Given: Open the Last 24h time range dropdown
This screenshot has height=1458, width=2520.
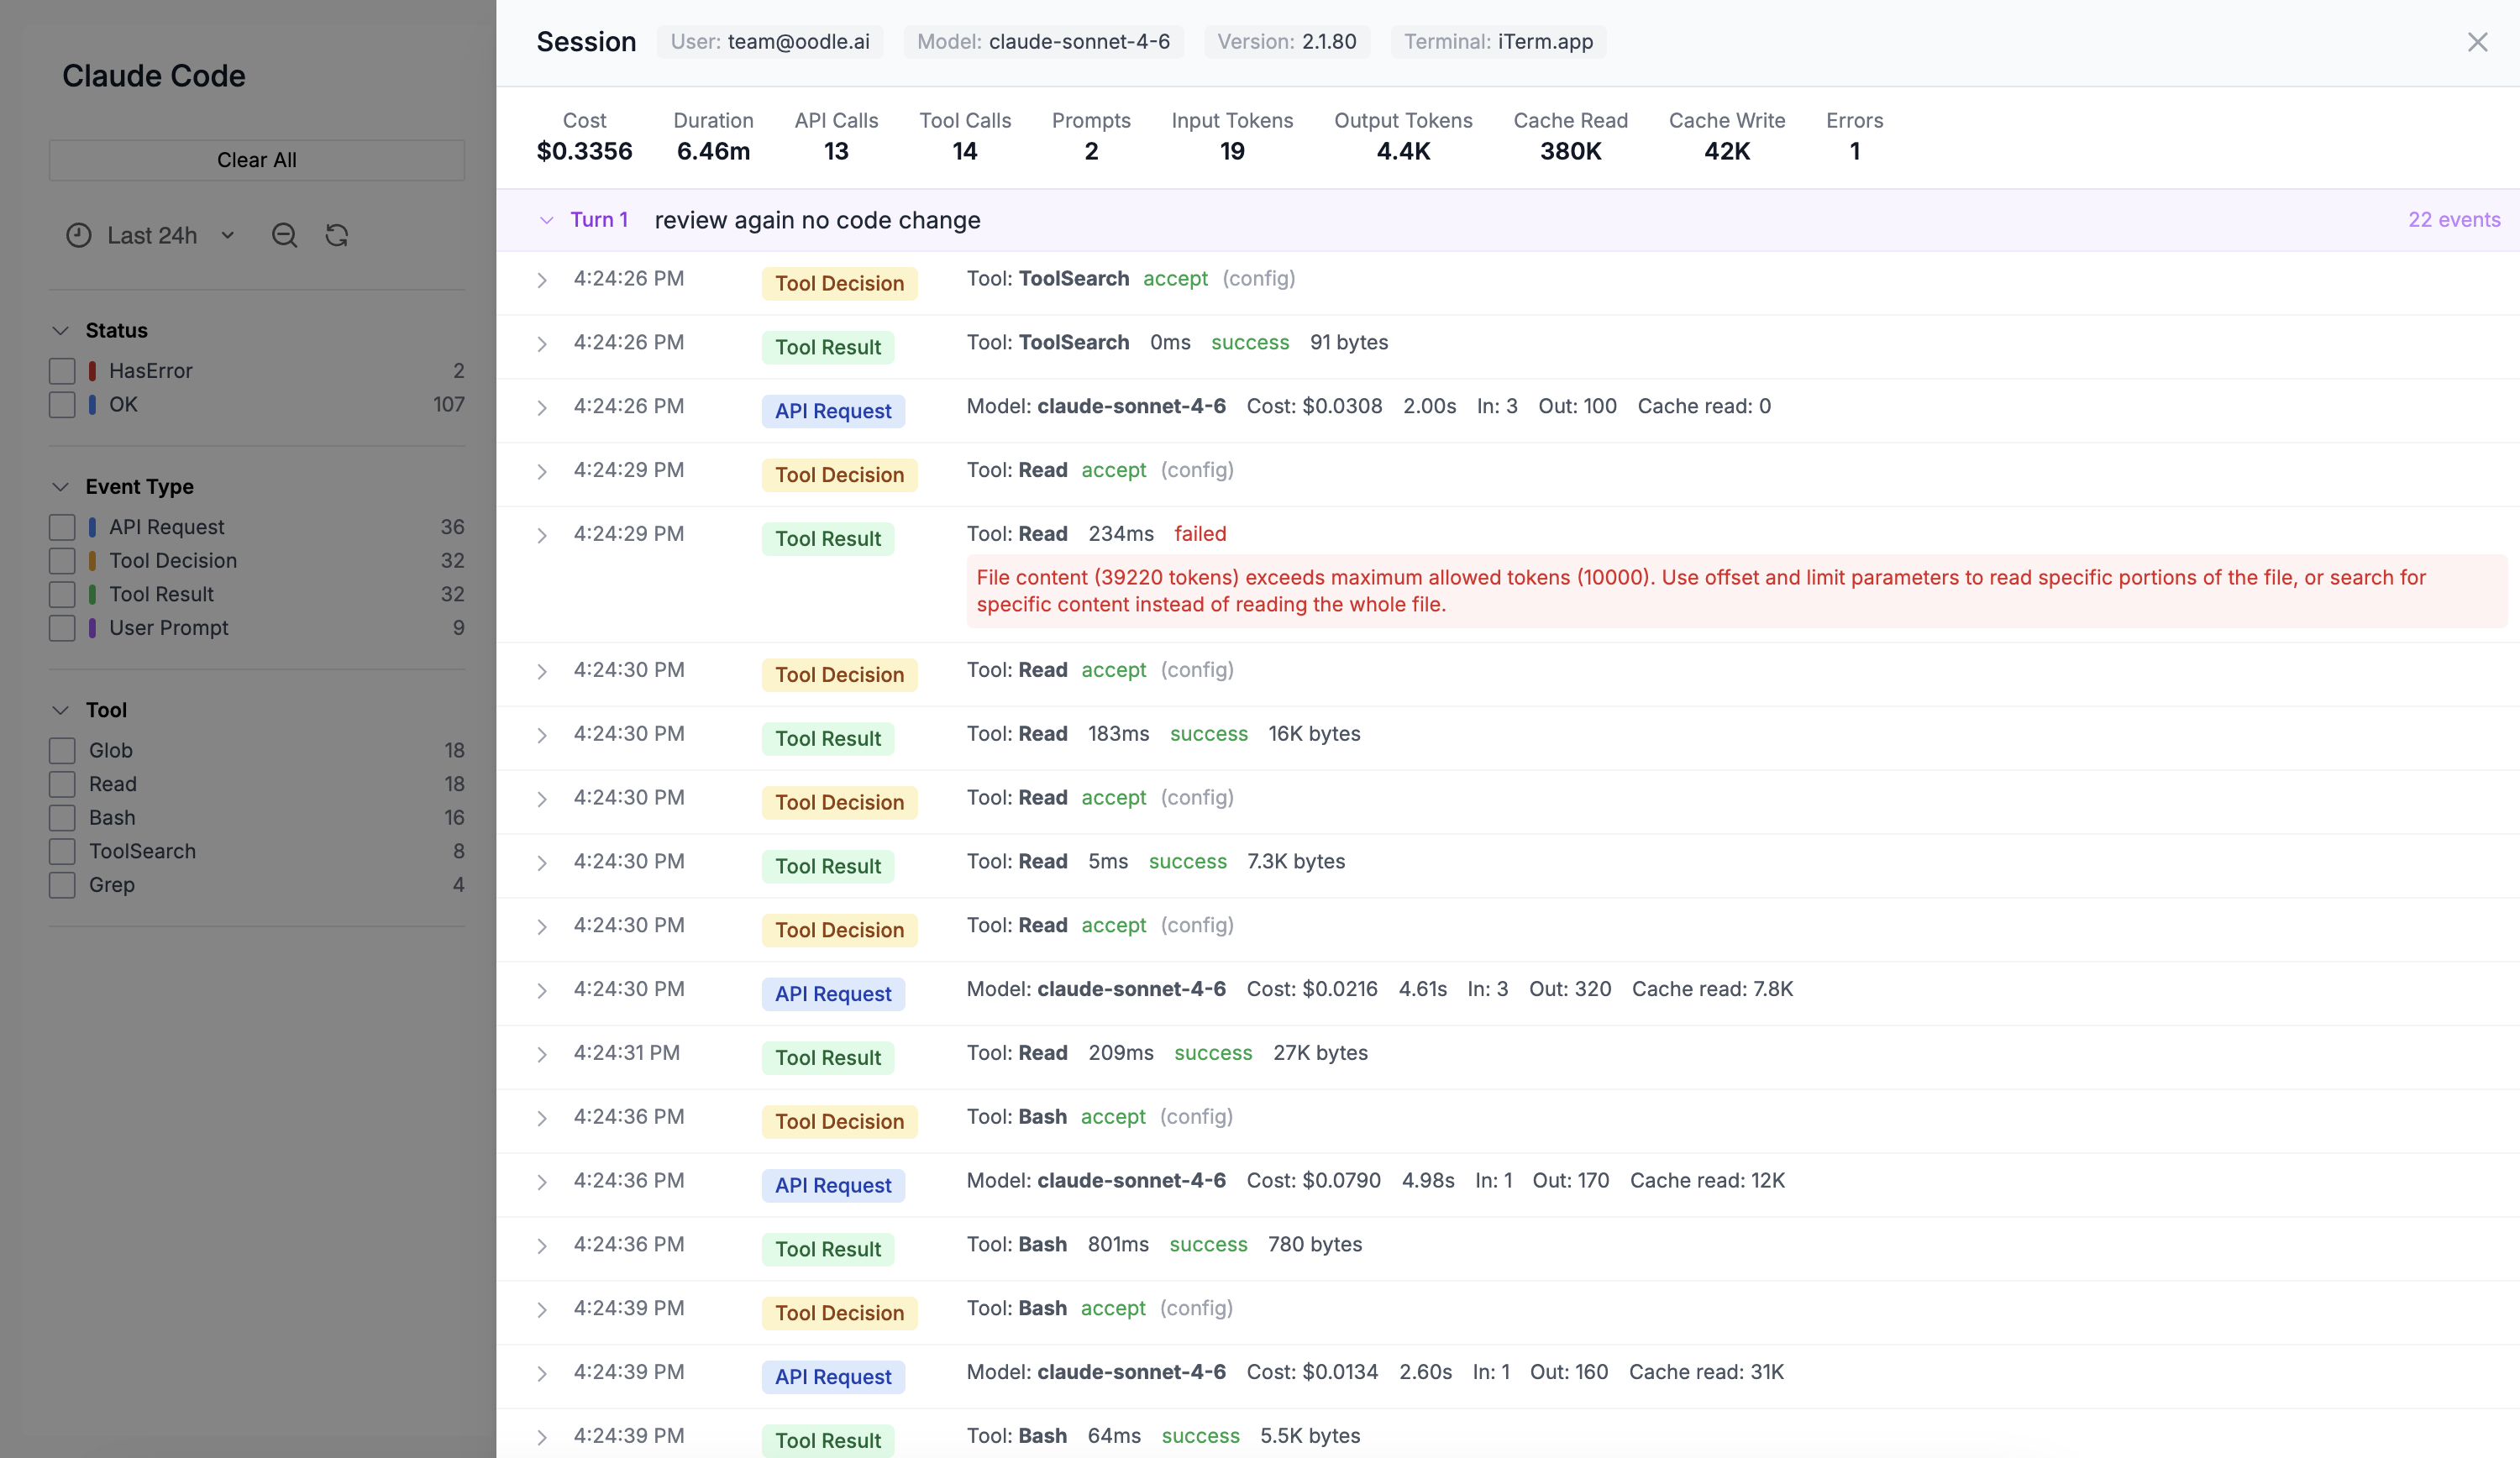Looking at the screenshot, I should pyautogui.click(x=170, y=235).
